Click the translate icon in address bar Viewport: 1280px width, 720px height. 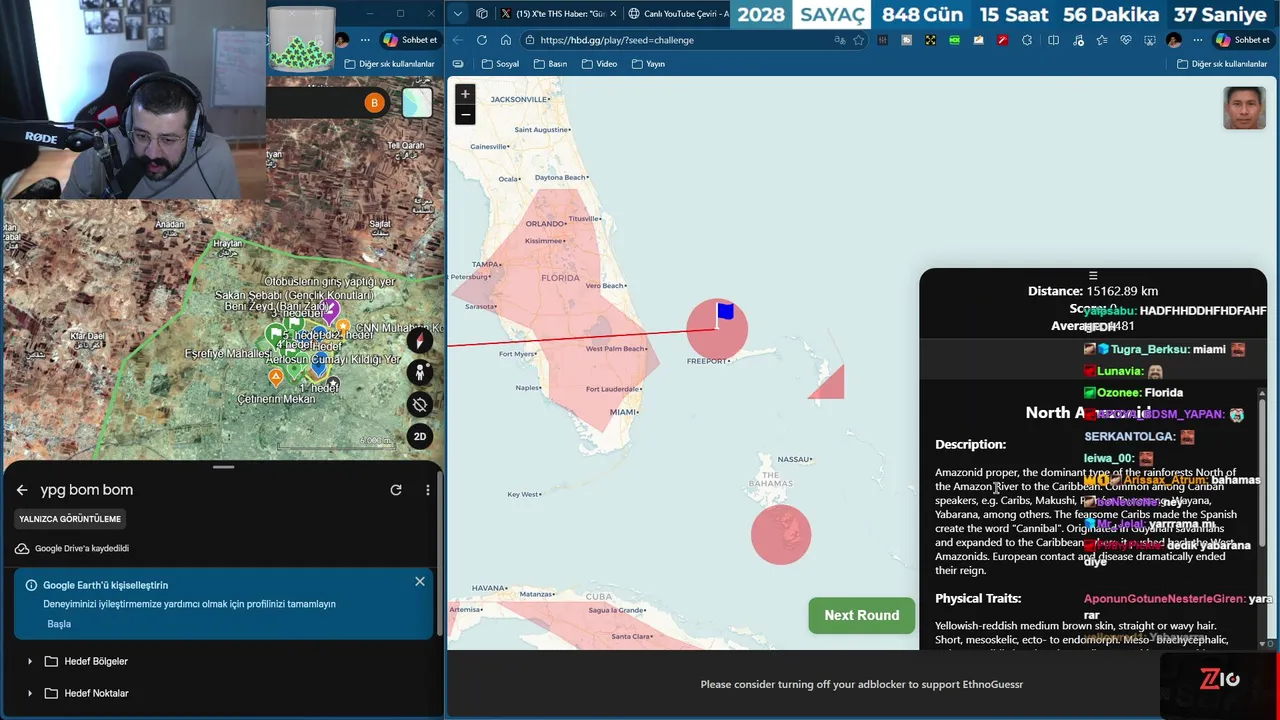[839, 40]
